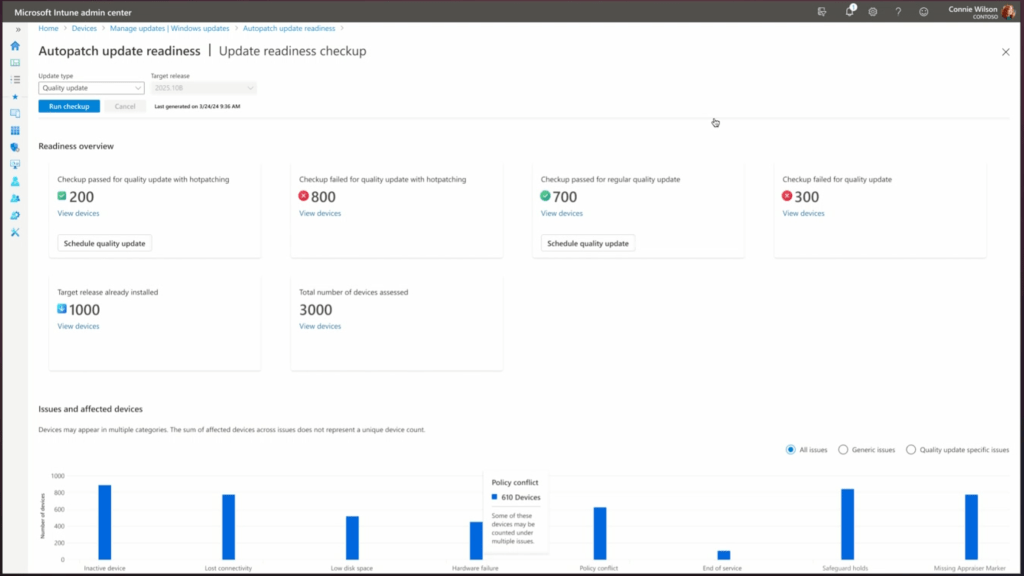Open the Home icon in the sidebar
The image size is (1024, 576).
tap(15, 46)
